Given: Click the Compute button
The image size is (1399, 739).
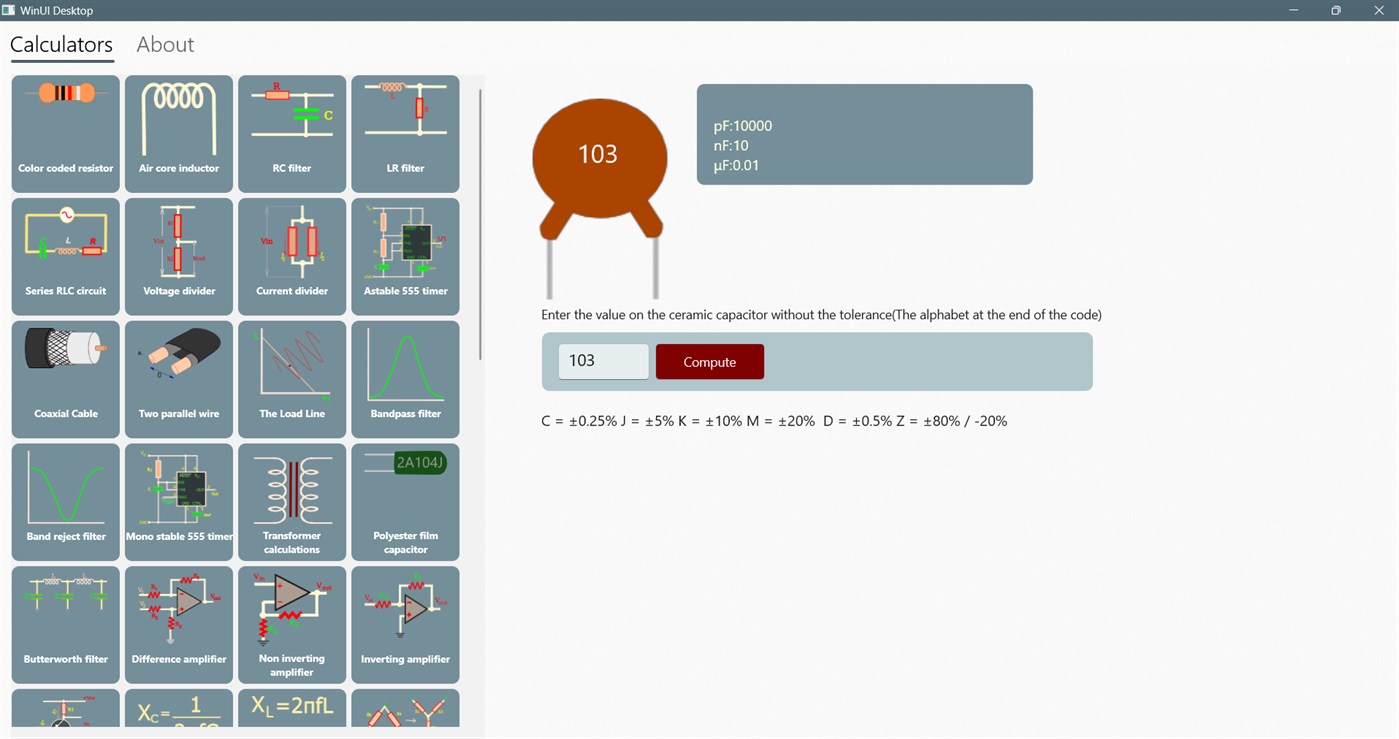Looking at the screenshot, I should 710,361.
